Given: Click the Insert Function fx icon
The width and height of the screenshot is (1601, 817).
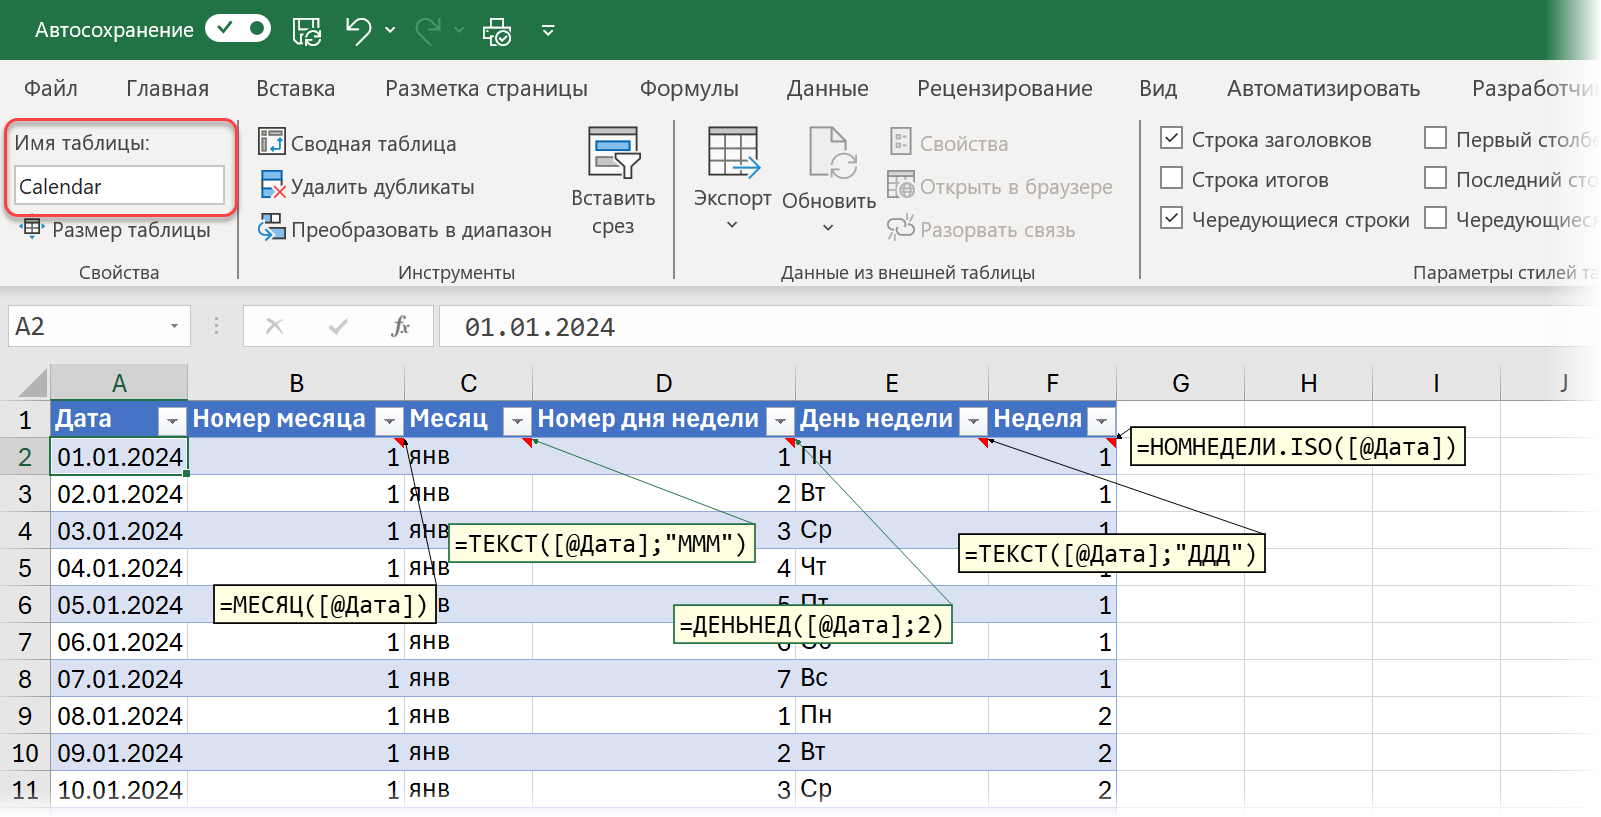Looking at the screenshot, I should (400, 326).
